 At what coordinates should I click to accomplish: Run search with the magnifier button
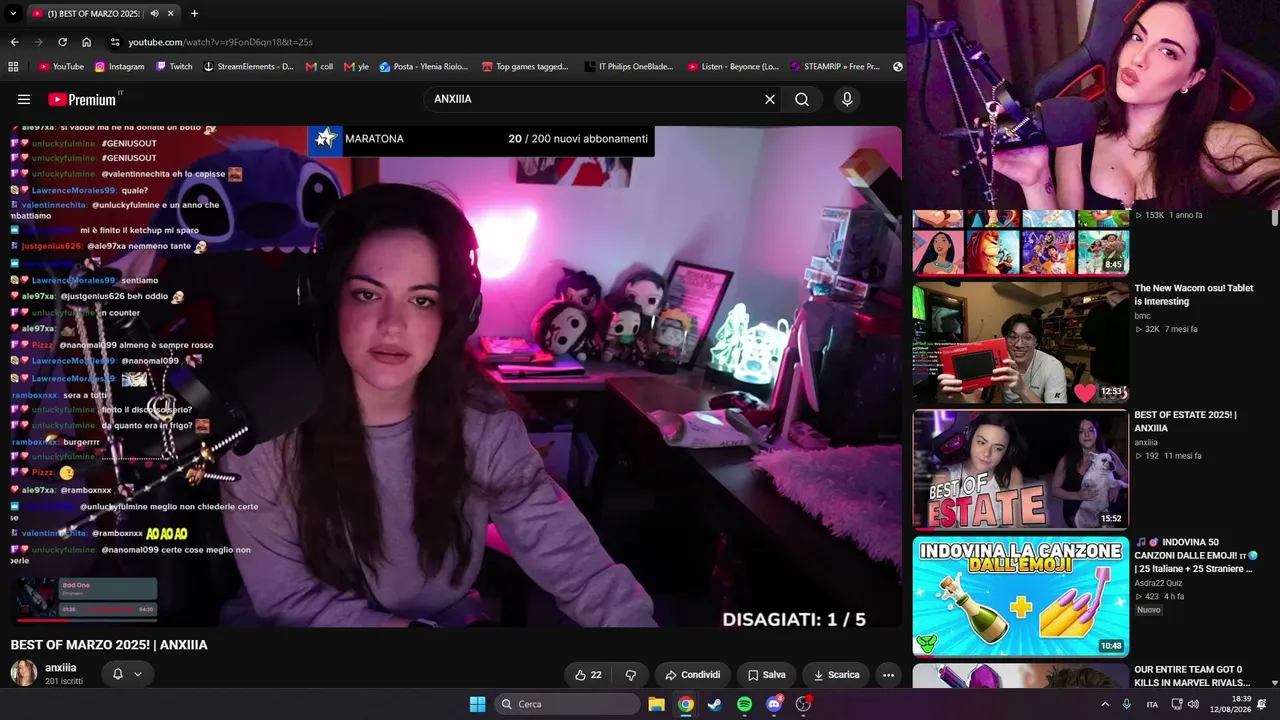(x=802, y=99)
